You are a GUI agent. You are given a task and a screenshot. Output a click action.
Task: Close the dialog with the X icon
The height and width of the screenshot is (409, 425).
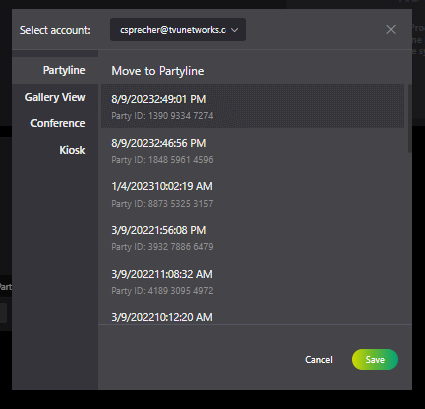pyautogui.click(x=391, y=30)
